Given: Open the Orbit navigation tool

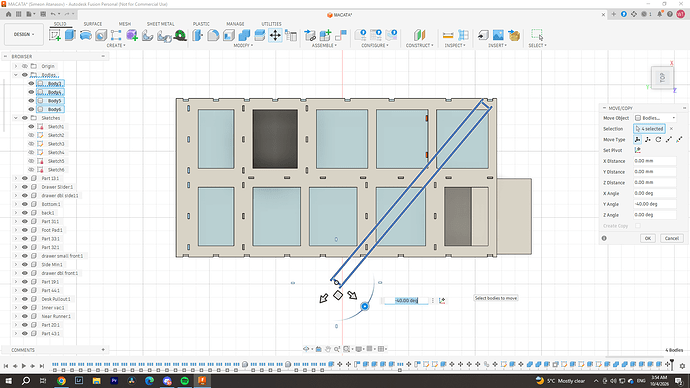Looking at the screenshot, I should [x=306, y=349].
